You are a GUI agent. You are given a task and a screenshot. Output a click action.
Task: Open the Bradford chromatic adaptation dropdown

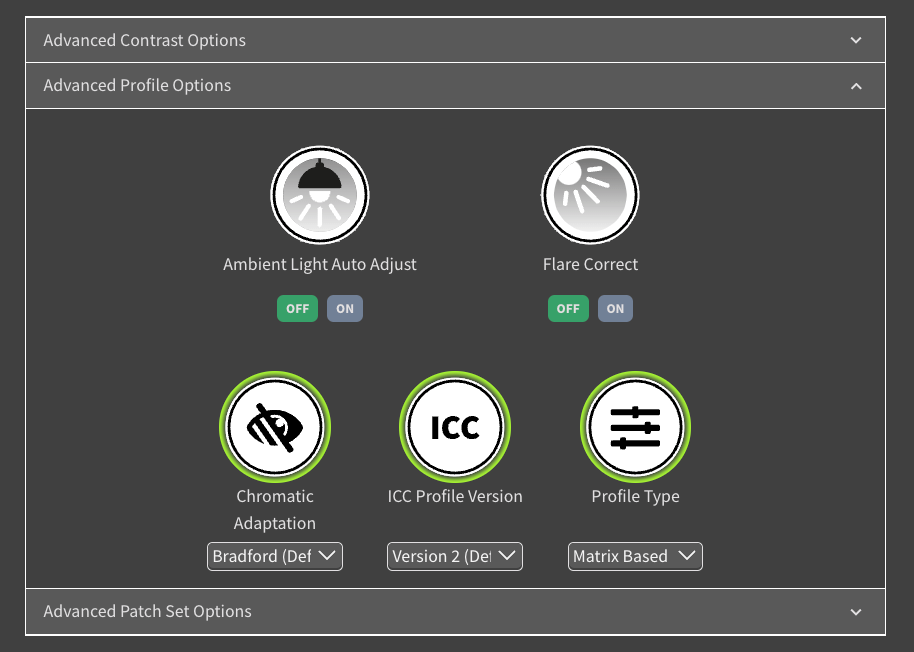275,556
